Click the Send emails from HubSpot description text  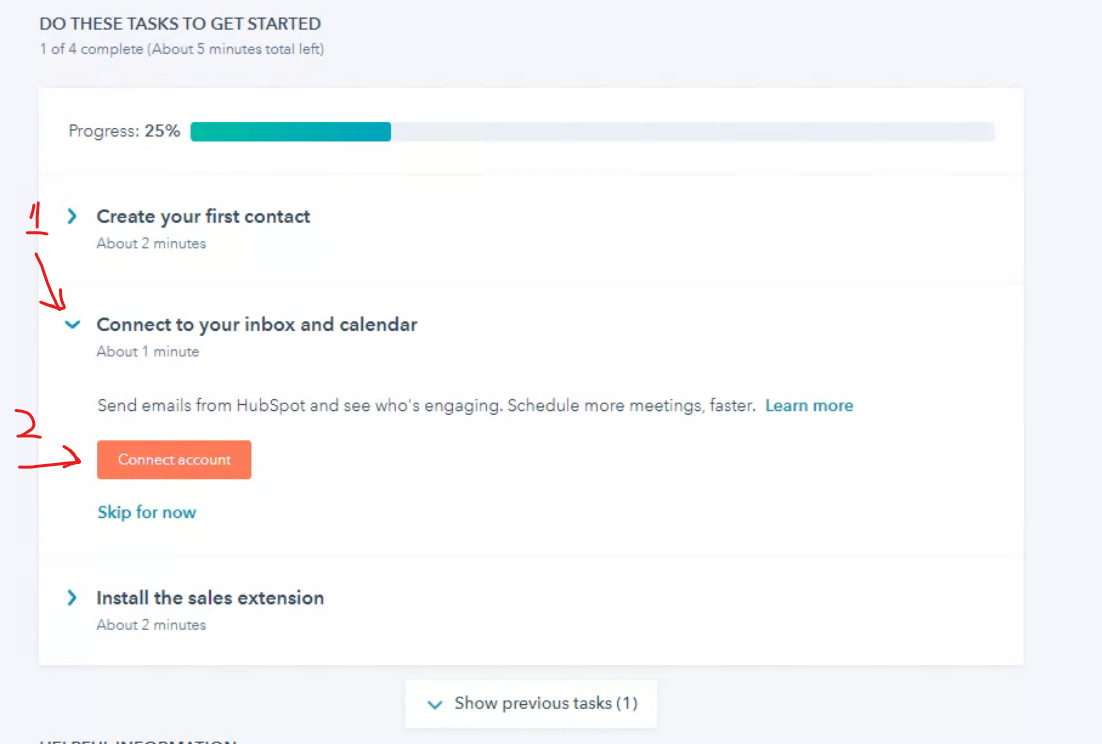coord(426,405)
